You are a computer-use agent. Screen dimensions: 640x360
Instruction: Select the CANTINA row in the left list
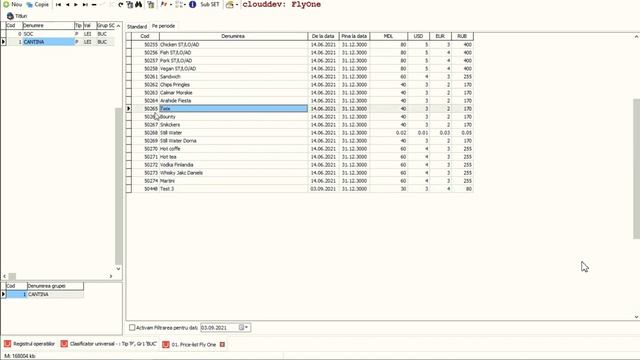click(x=60, y=42)
